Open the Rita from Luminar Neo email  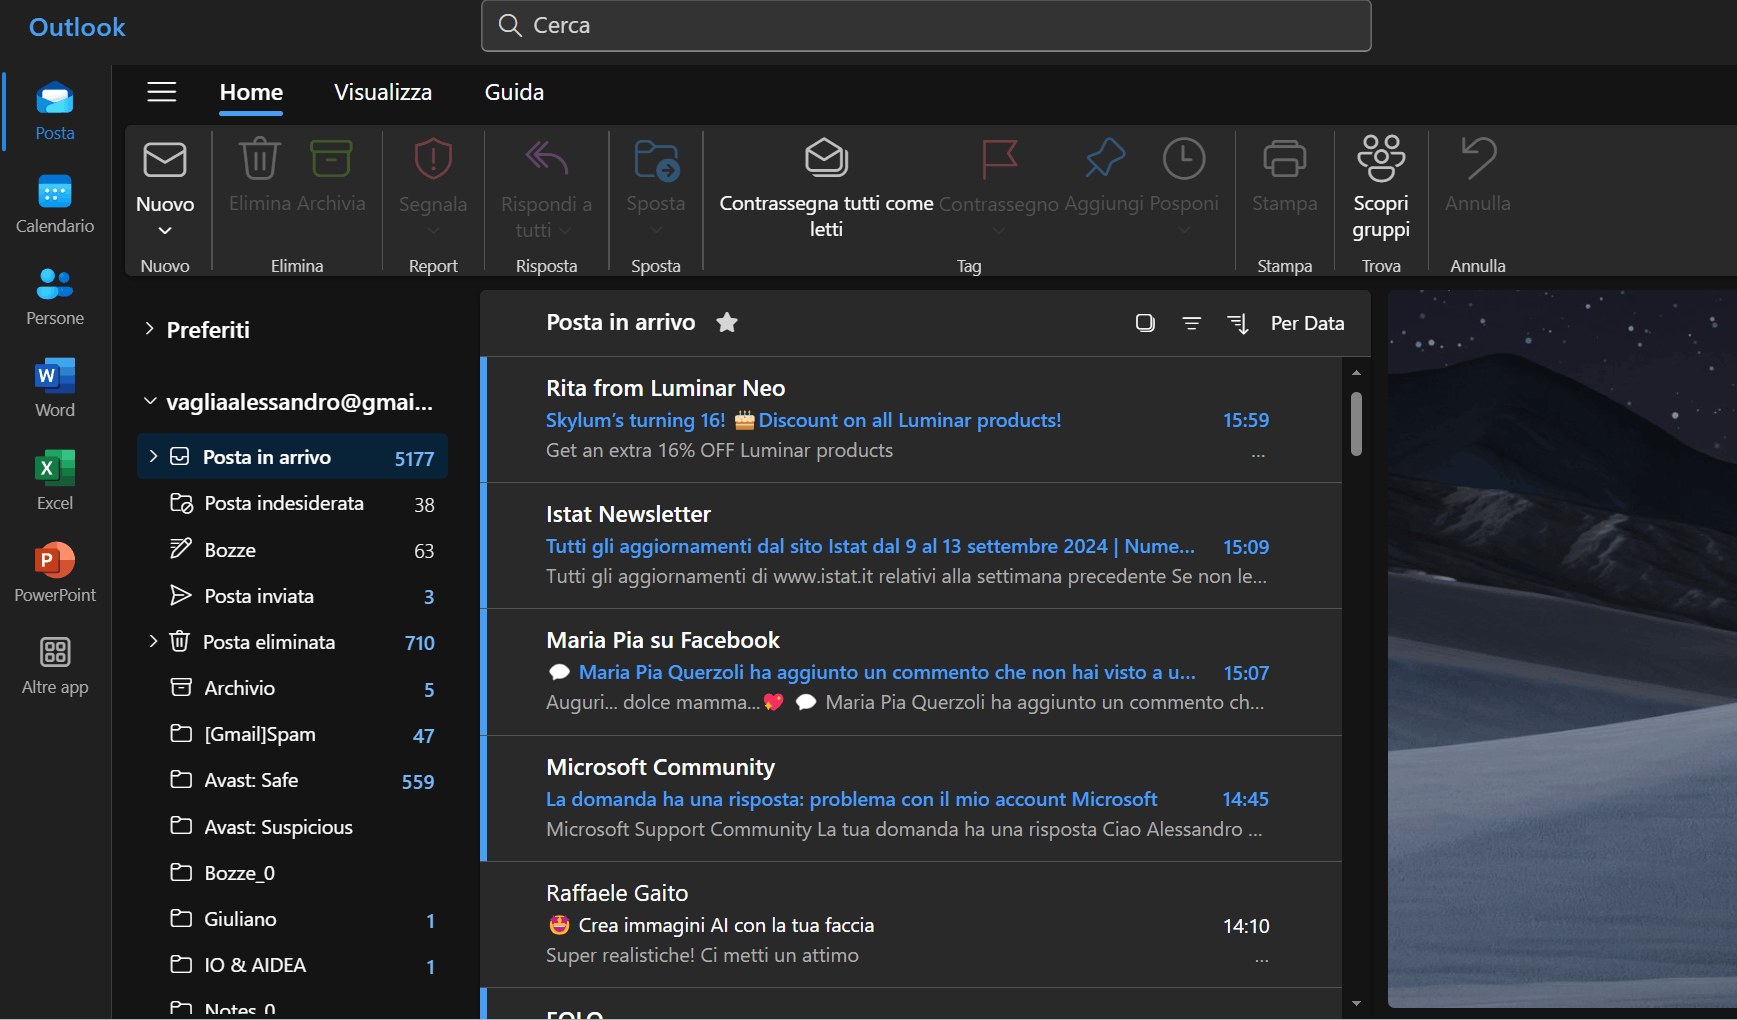(x=911, y=419)
